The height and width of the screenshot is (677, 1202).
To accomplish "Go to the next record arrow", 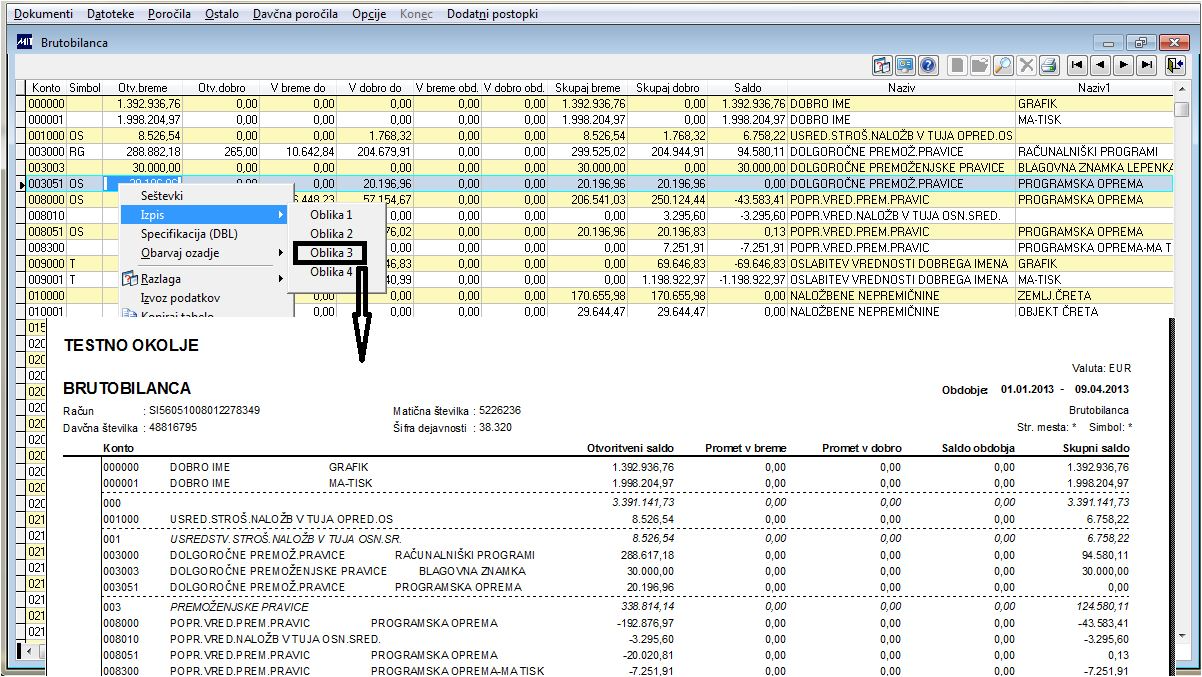I will [1123, 65].
